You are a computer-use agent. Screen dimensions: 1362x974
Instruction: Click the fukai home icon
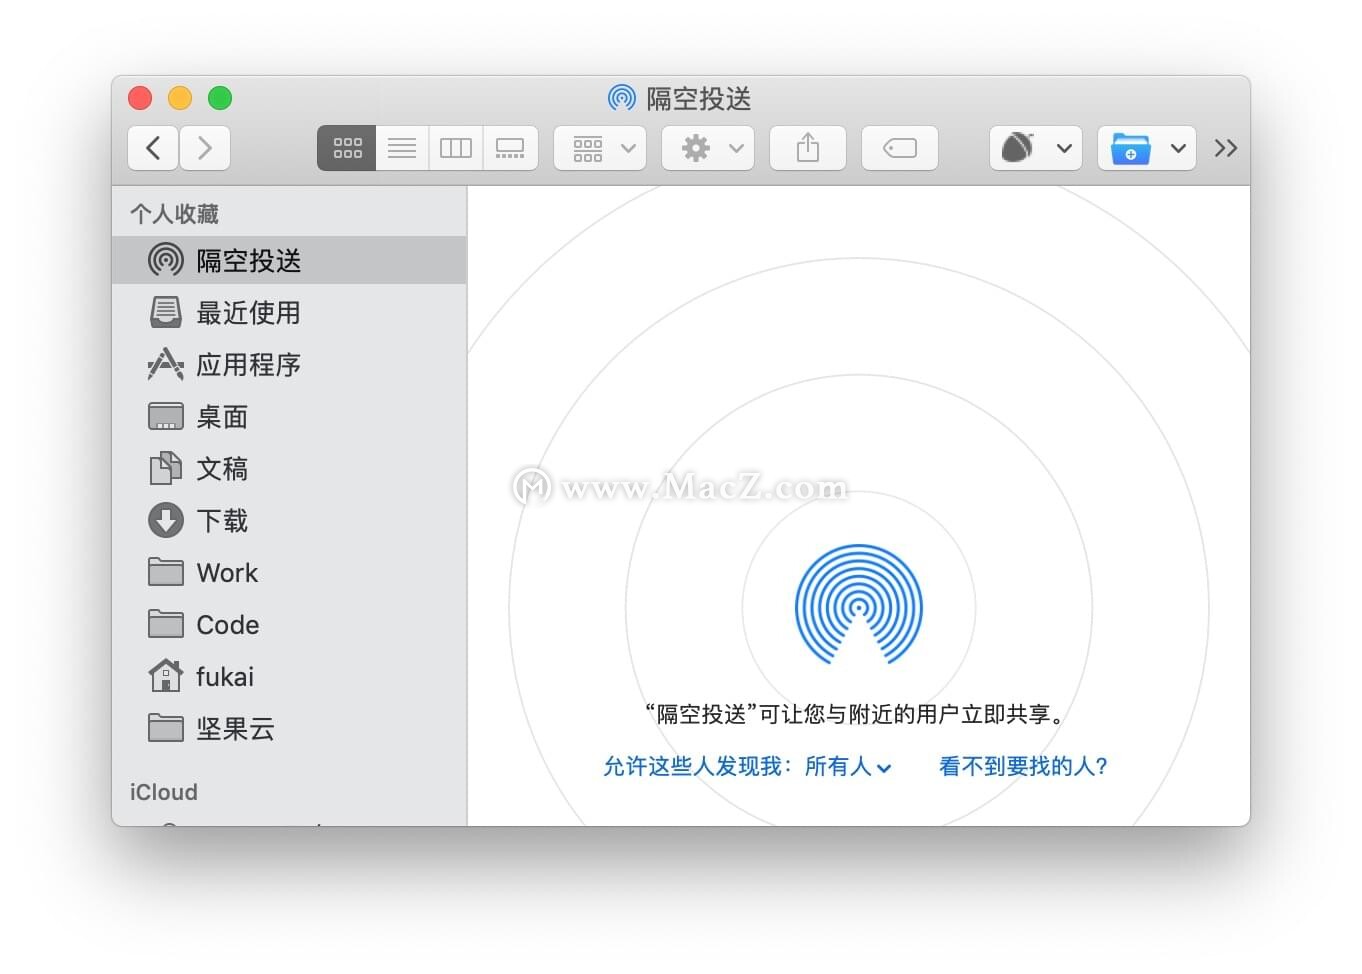point(166,676)
